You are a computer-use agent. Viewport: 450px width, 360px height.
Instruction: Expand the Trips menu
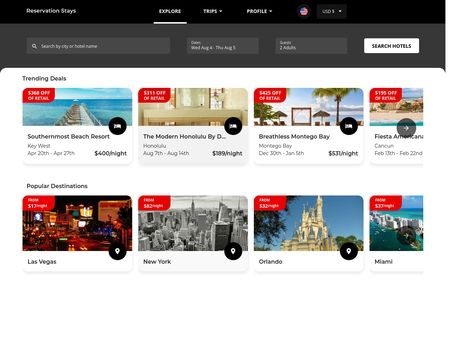pos(213,11)
